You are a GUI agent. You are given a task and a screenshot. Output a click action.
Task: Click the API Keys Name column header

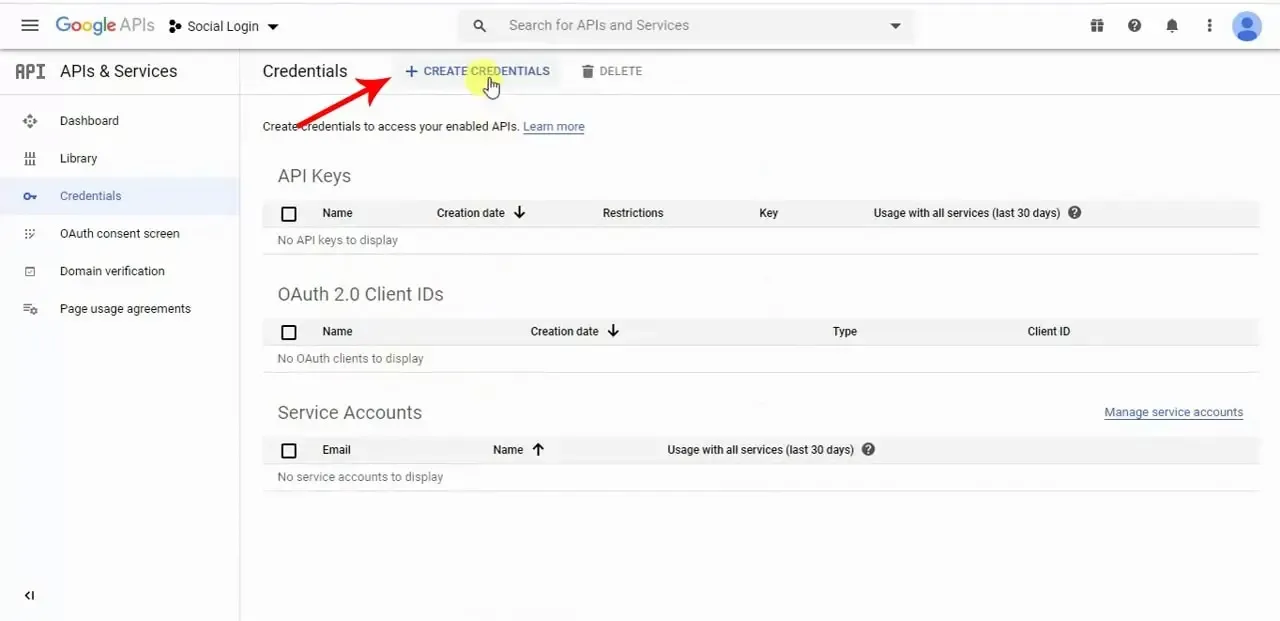tap(337, 213)
